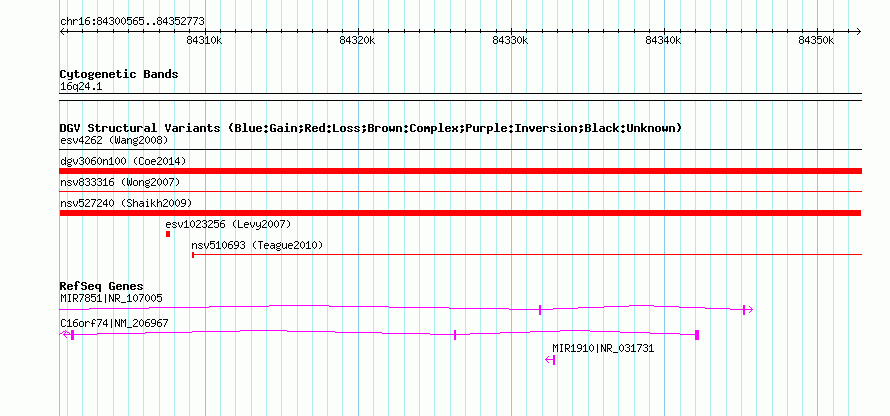This screenshot has height=416, width=890.
Task: Click the thick red nsv527240 loss bar
Action: 460,213
